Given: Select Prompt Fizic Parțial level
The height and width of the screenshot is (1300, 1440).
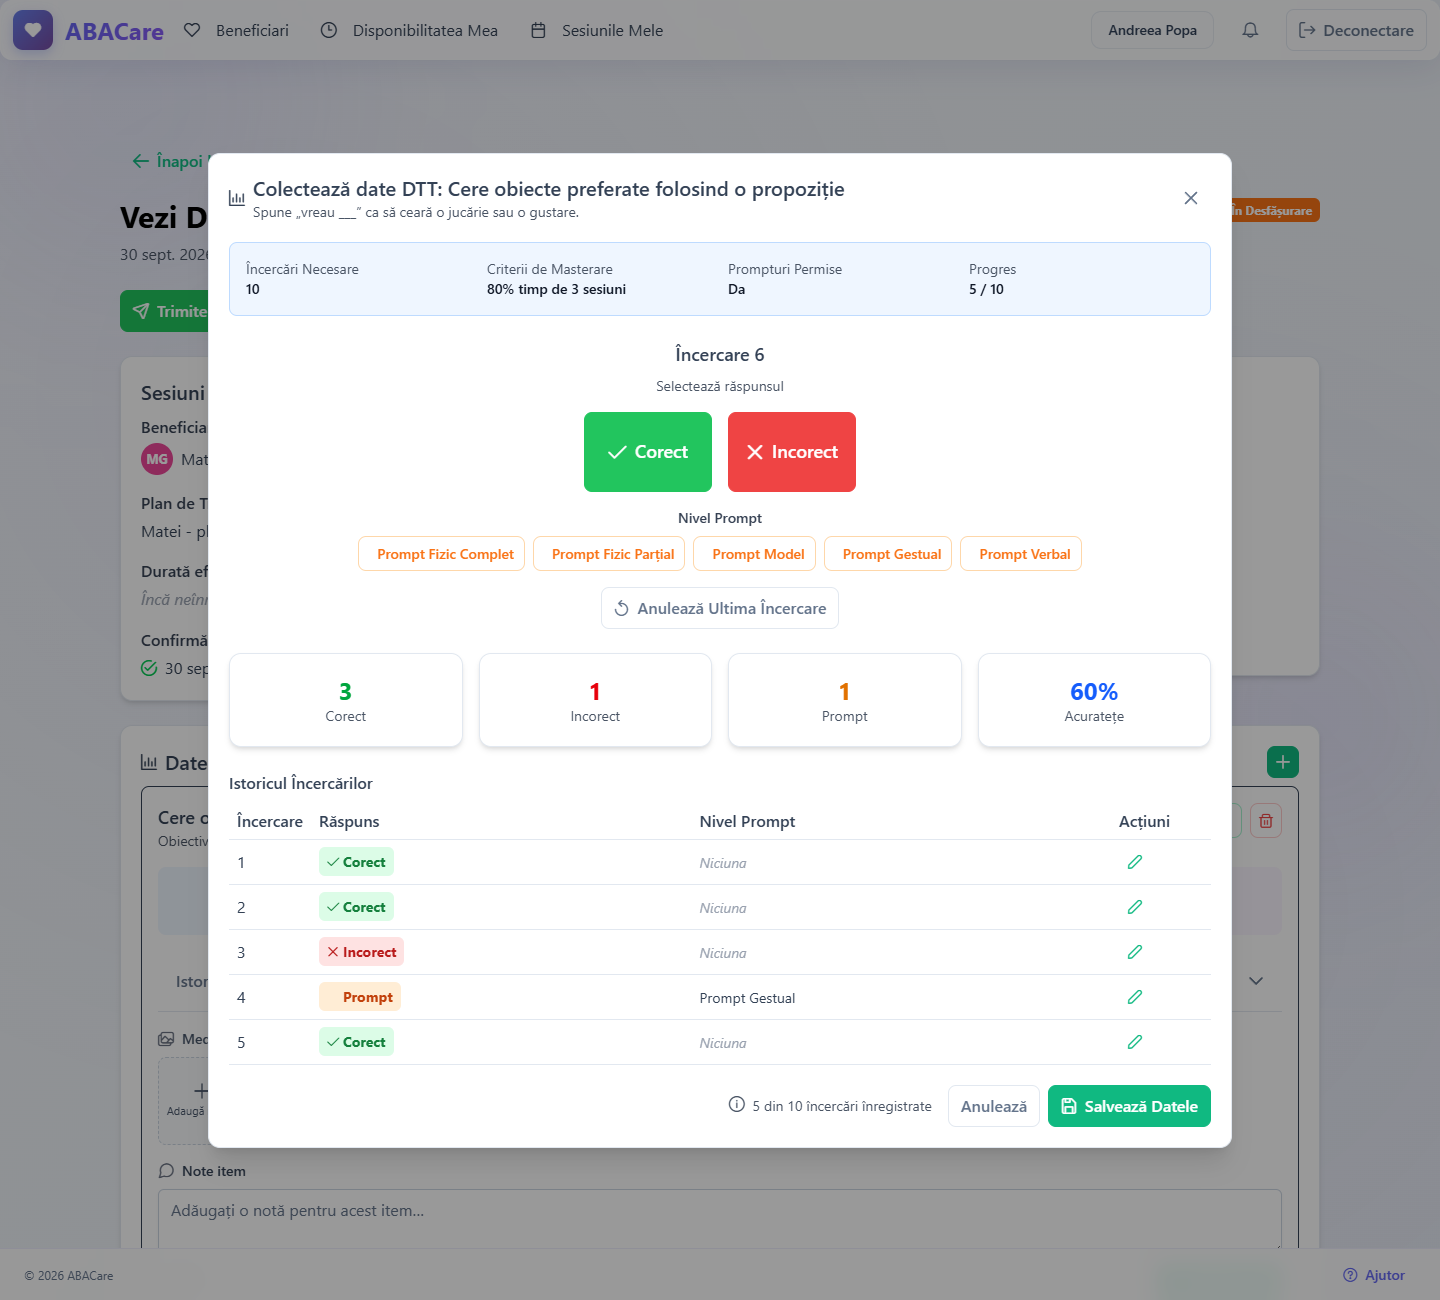Looking at the screenshot, I should coord(609,554).
